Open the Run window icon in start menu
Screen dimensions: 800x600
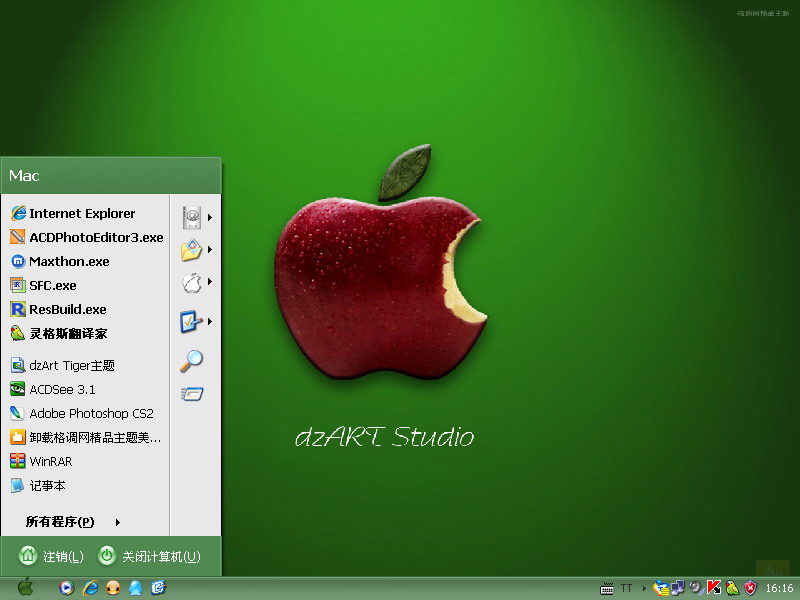[x=192, y=393]
